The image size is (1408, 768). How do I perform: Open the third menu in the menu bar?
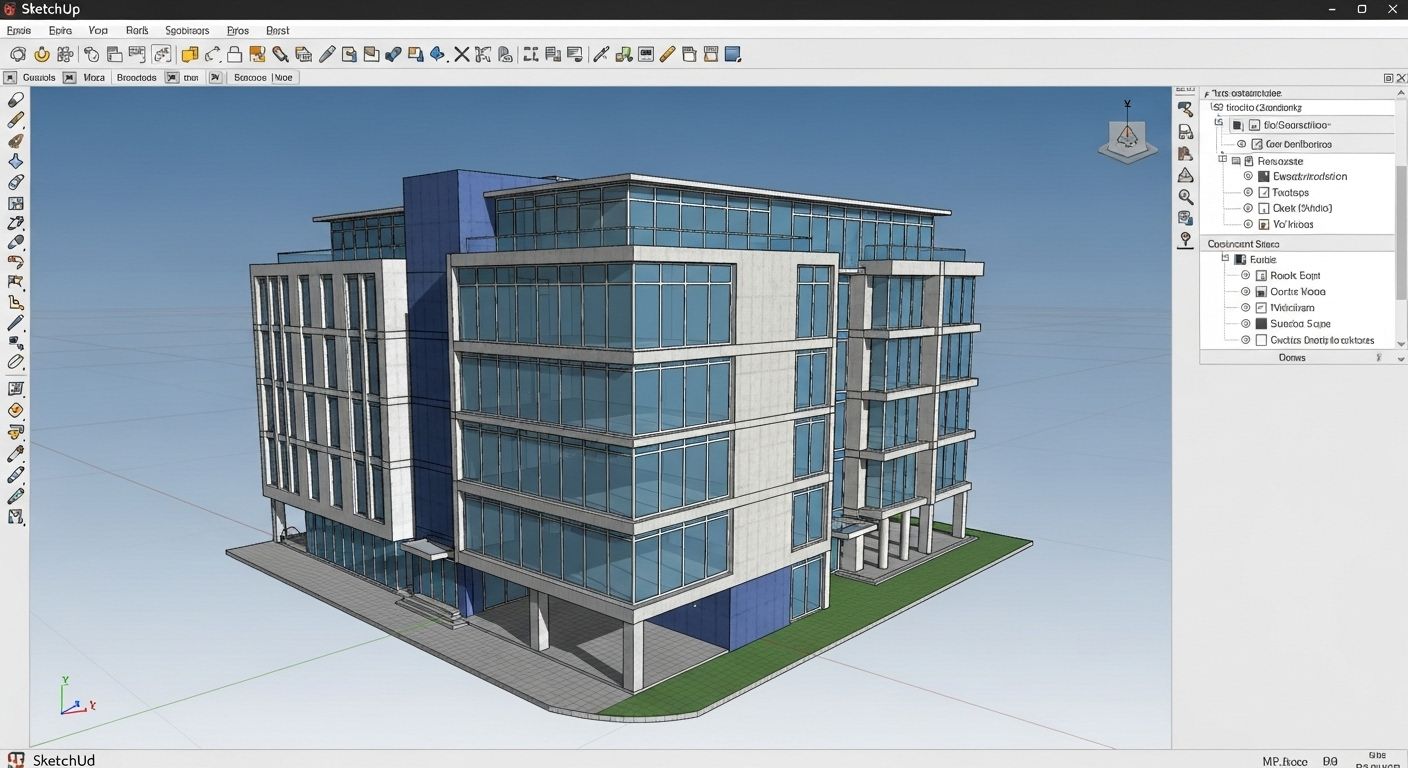tap(98, 30)
